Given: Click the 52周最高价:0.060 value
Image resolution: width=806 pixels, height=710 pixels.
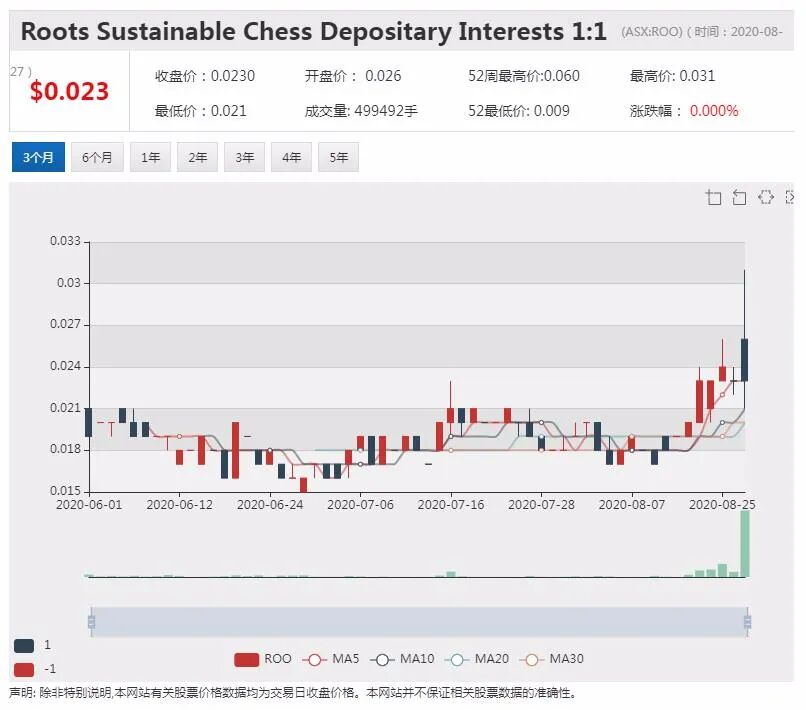Looking at the screenshot, I should point(523,76).
